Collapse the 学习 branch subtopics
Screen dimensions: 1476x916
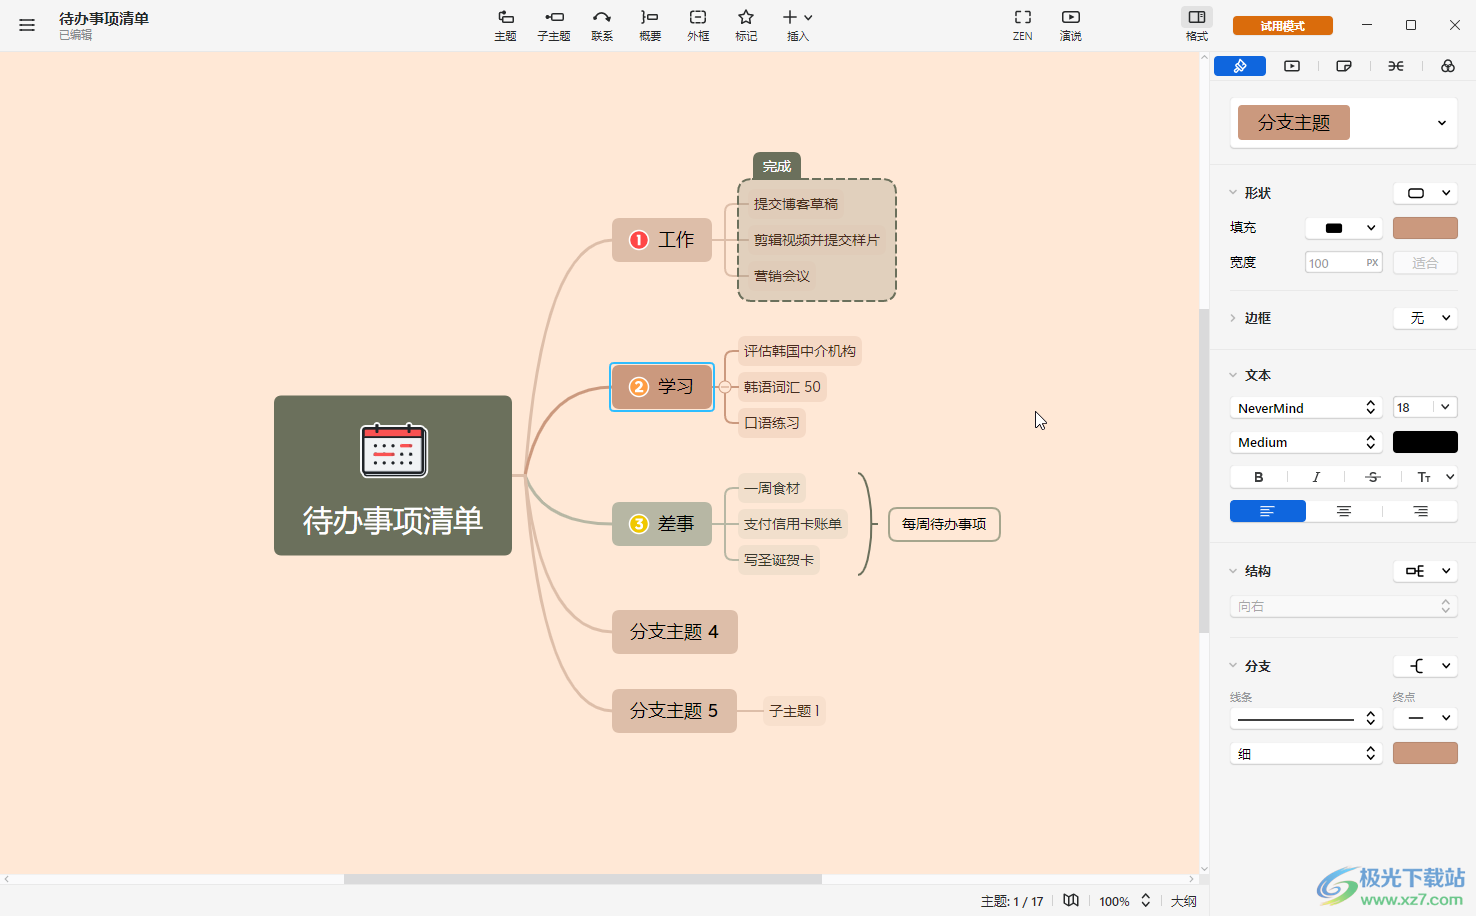pos(725,387)
